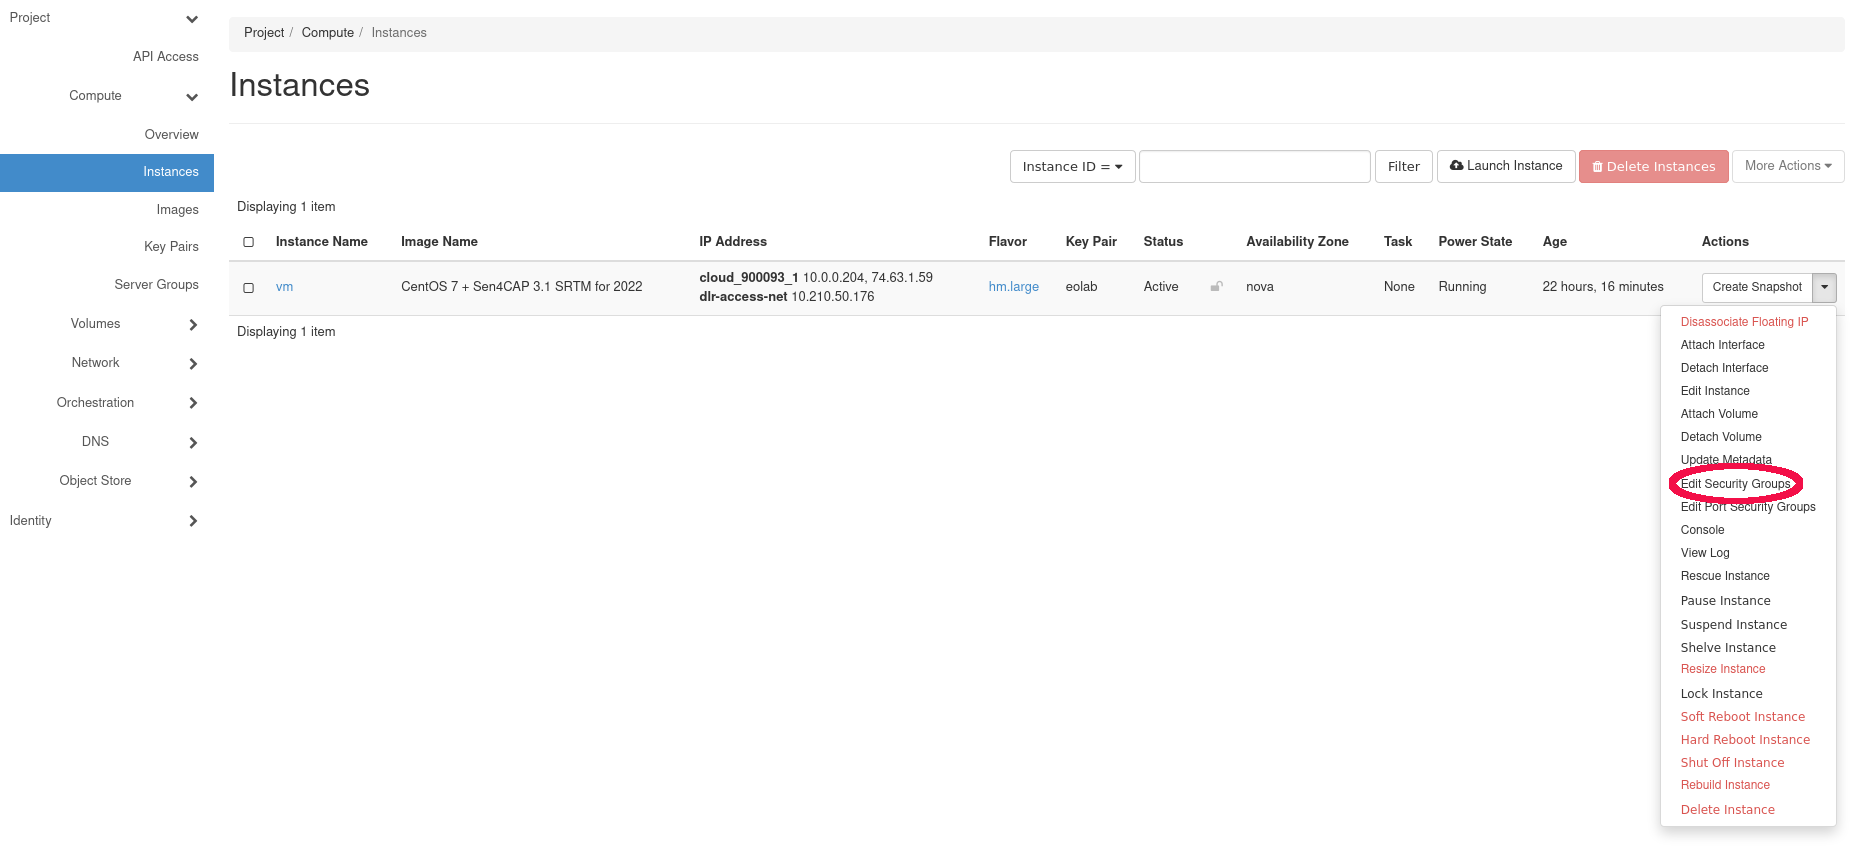
Task: Open the Instance ID filter dropdown
Action: (1072, 167)
